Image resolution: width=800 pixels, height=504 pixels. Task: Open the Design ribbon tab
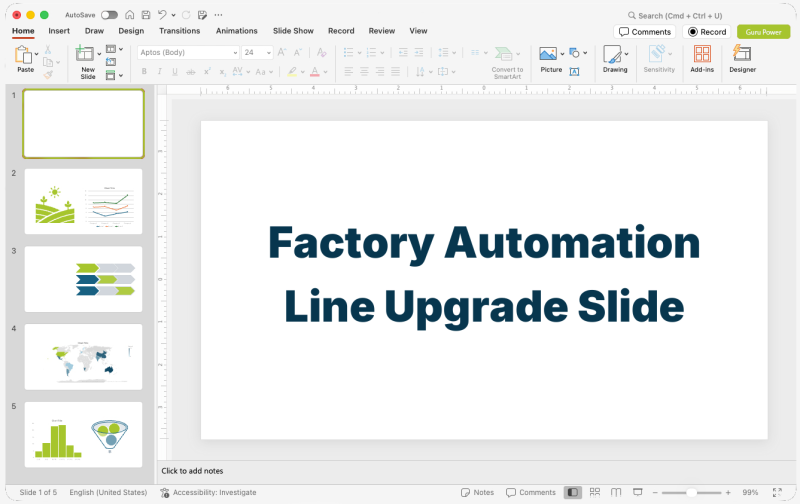(131, 31)
